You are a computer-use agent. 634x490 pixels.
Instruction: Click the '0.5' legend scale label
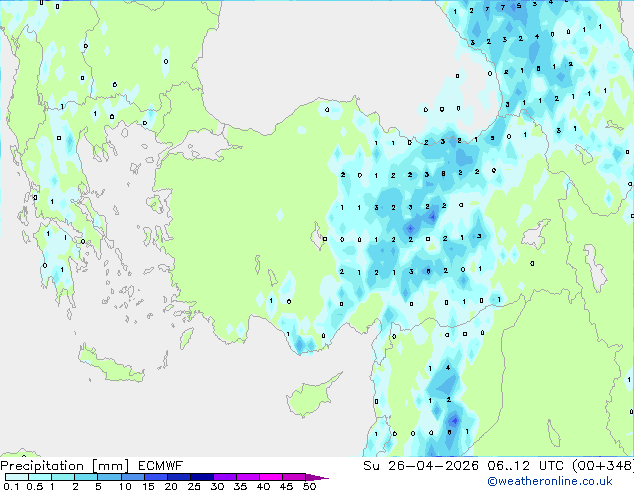34,486
